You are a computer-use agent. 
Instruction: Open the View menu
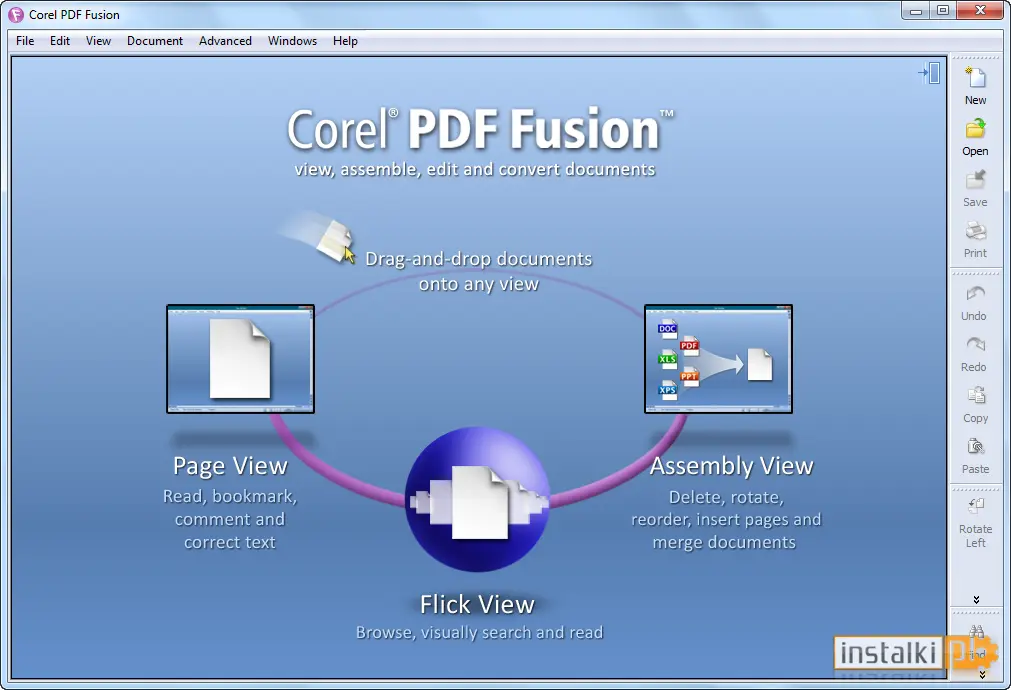[98, 41]
